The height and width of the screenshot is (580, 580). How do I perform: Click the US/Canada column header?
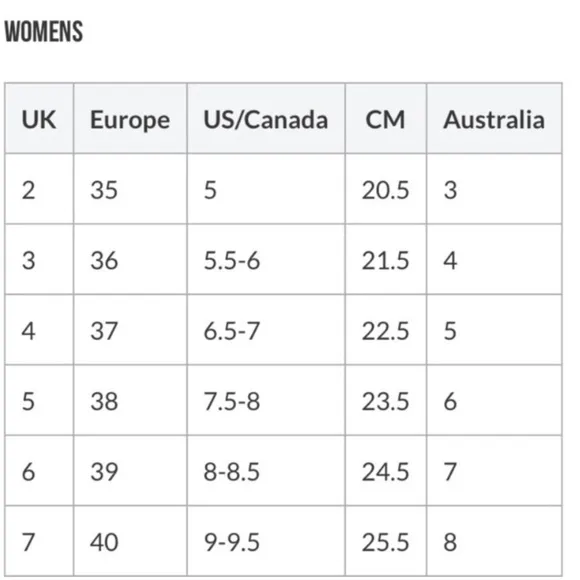point(266,118)
